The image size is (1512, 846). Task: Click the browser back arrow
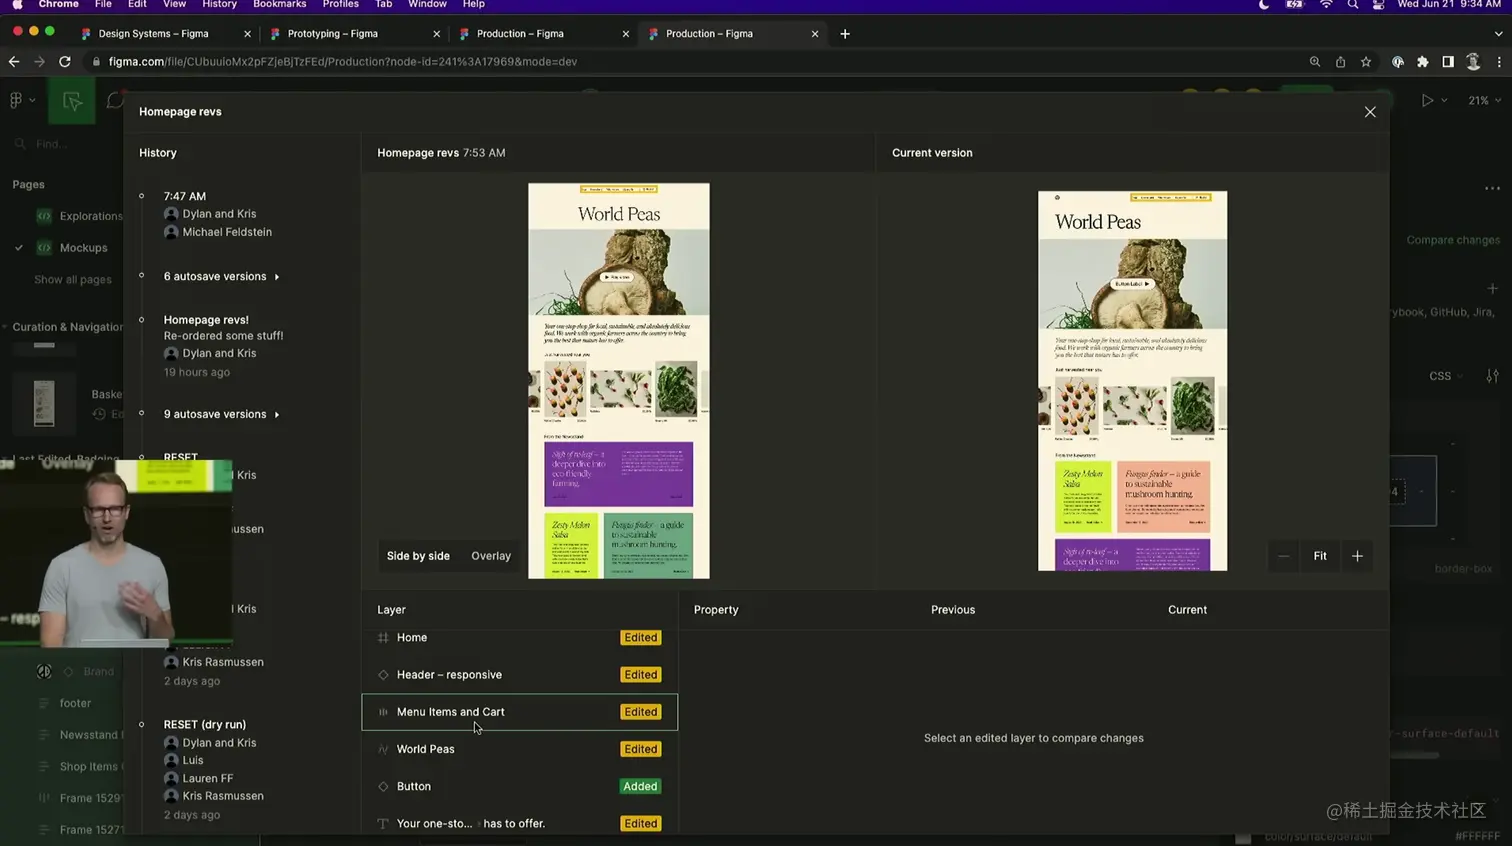tap(14, 62)
